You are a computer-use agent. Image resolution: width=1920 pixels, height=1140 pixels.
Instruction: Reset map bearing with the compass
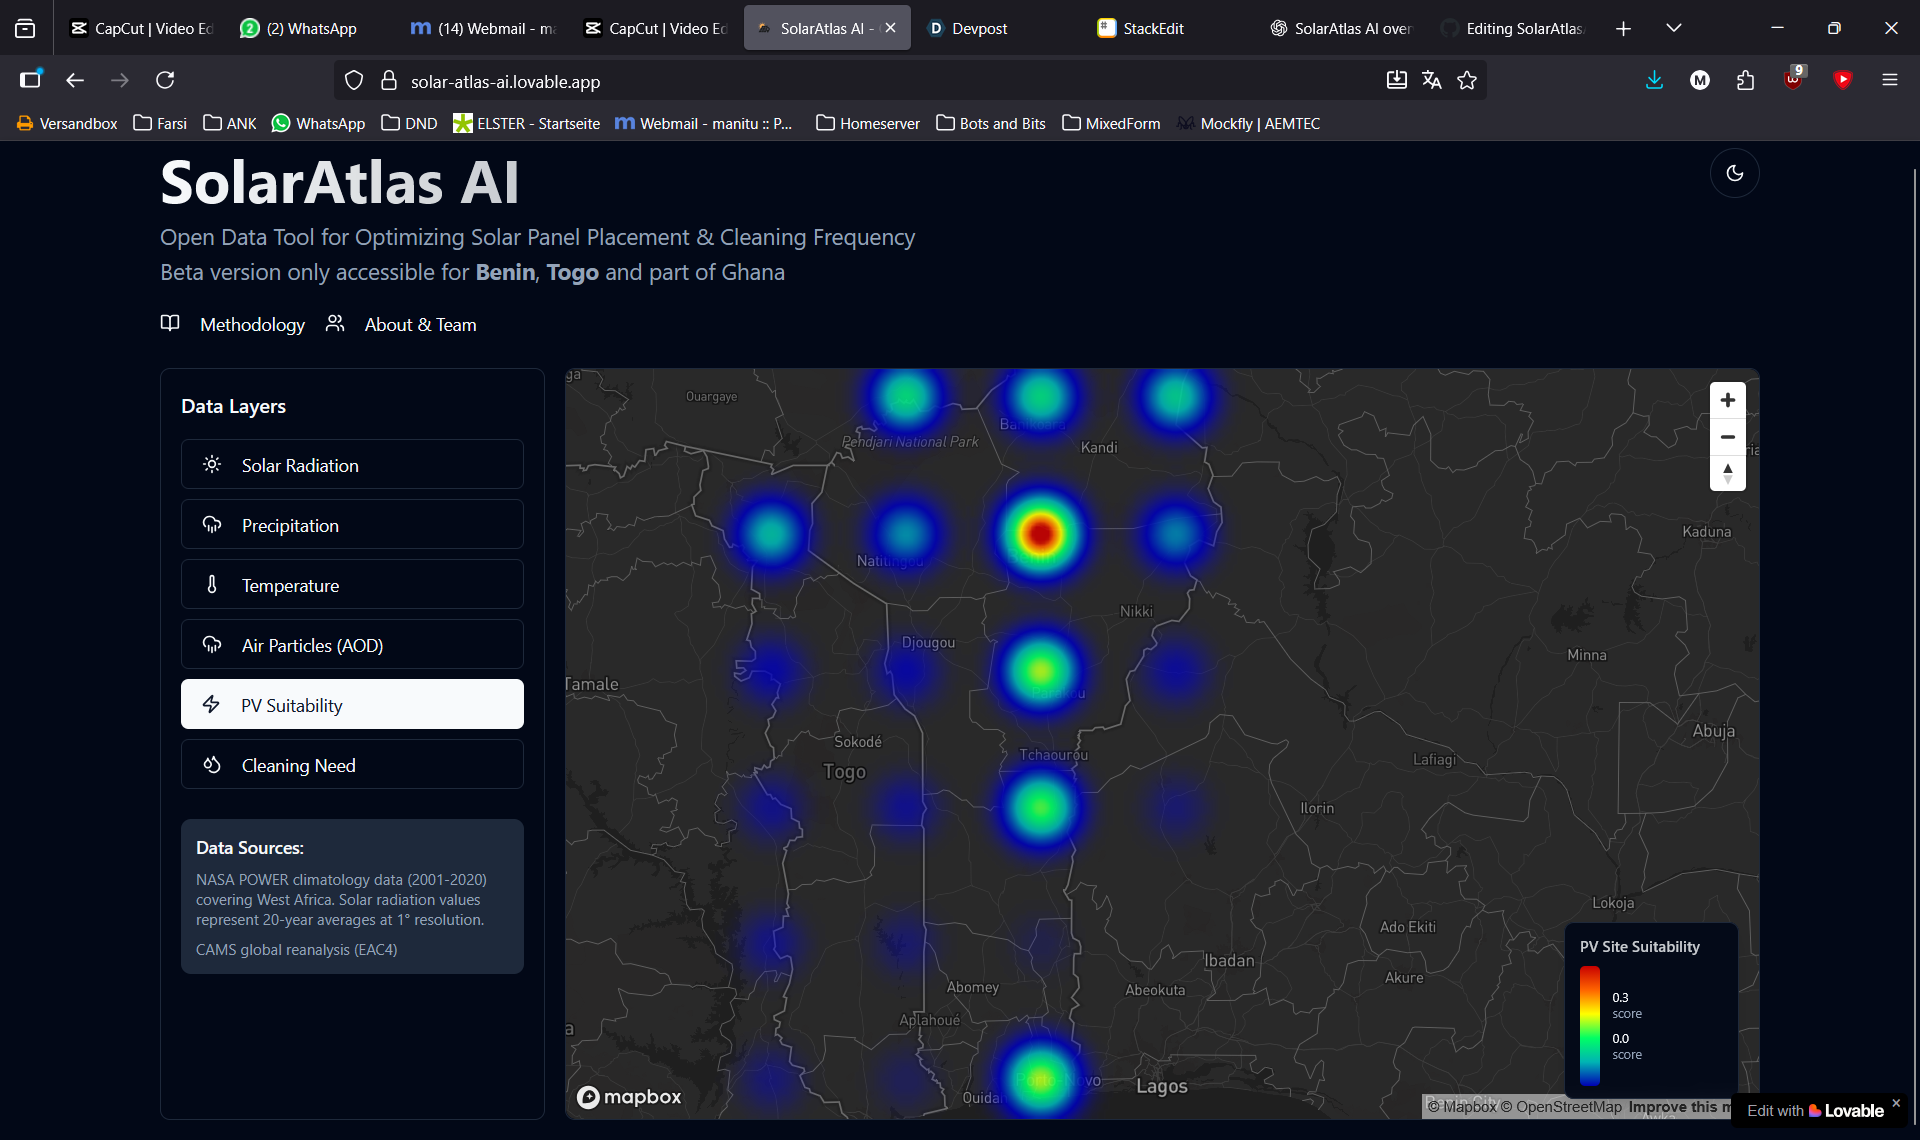(x=1727, y=473)
